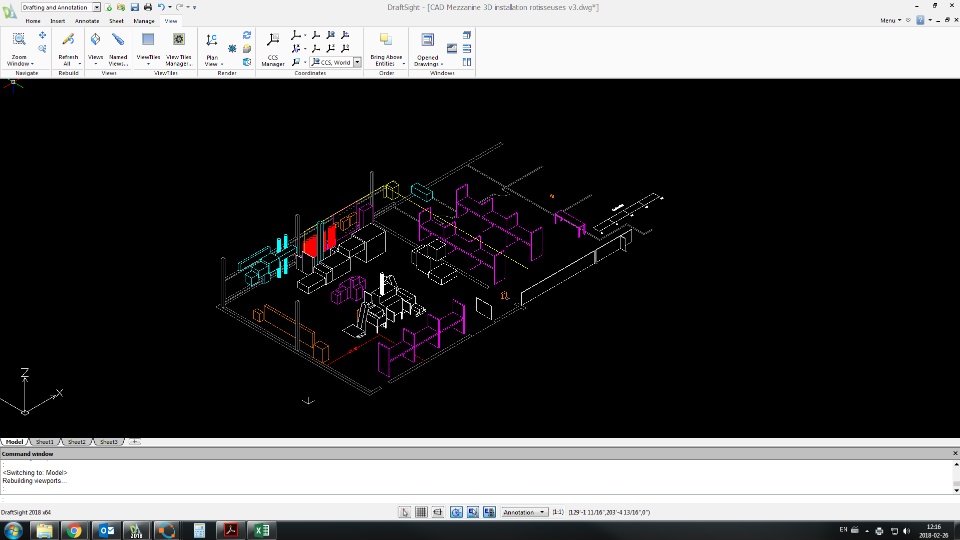Click the Bring Above Entities icon
The image size is (960, 540).
(x=386, y=40)
